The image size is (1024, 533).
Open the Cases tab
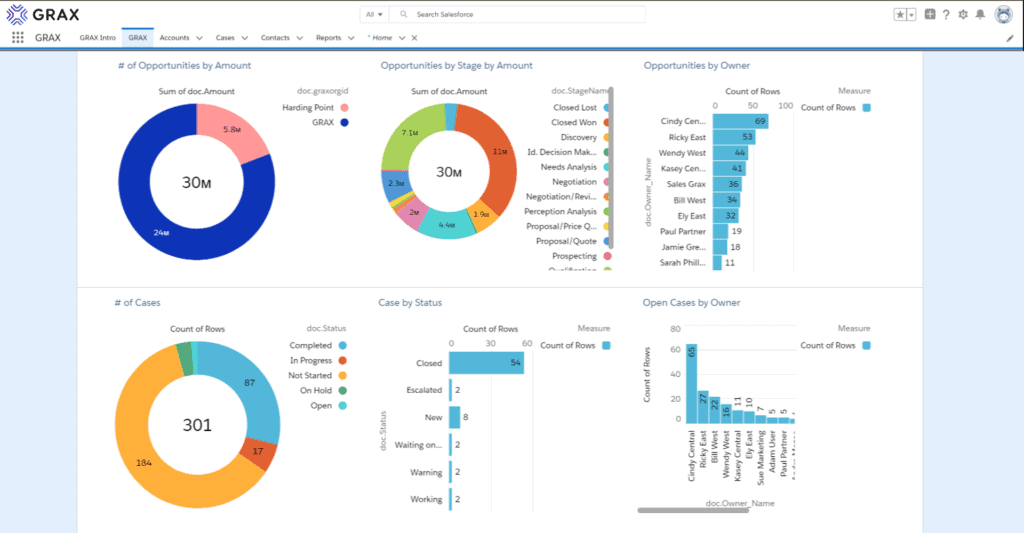(x=225, y=38)
